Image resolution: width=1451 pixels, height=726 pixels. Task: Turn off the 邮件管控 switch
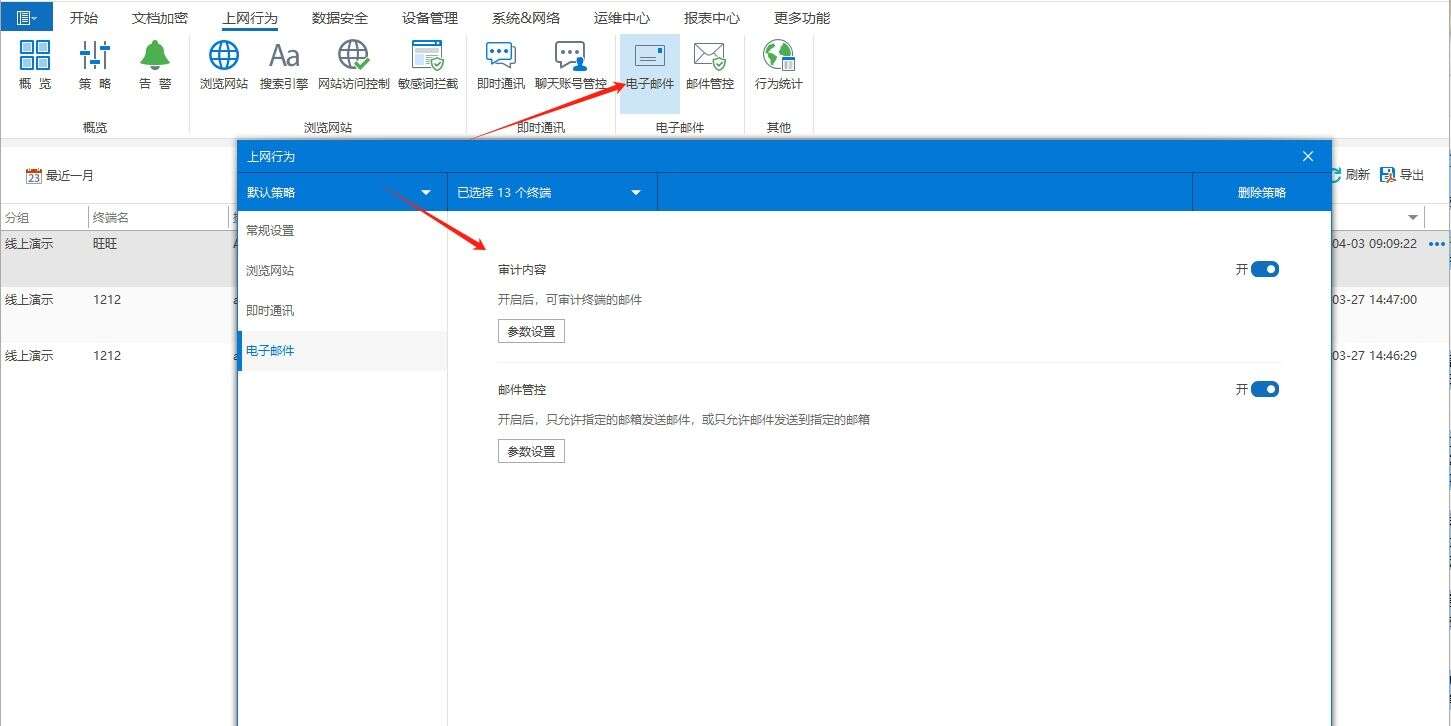[1265, 389]
